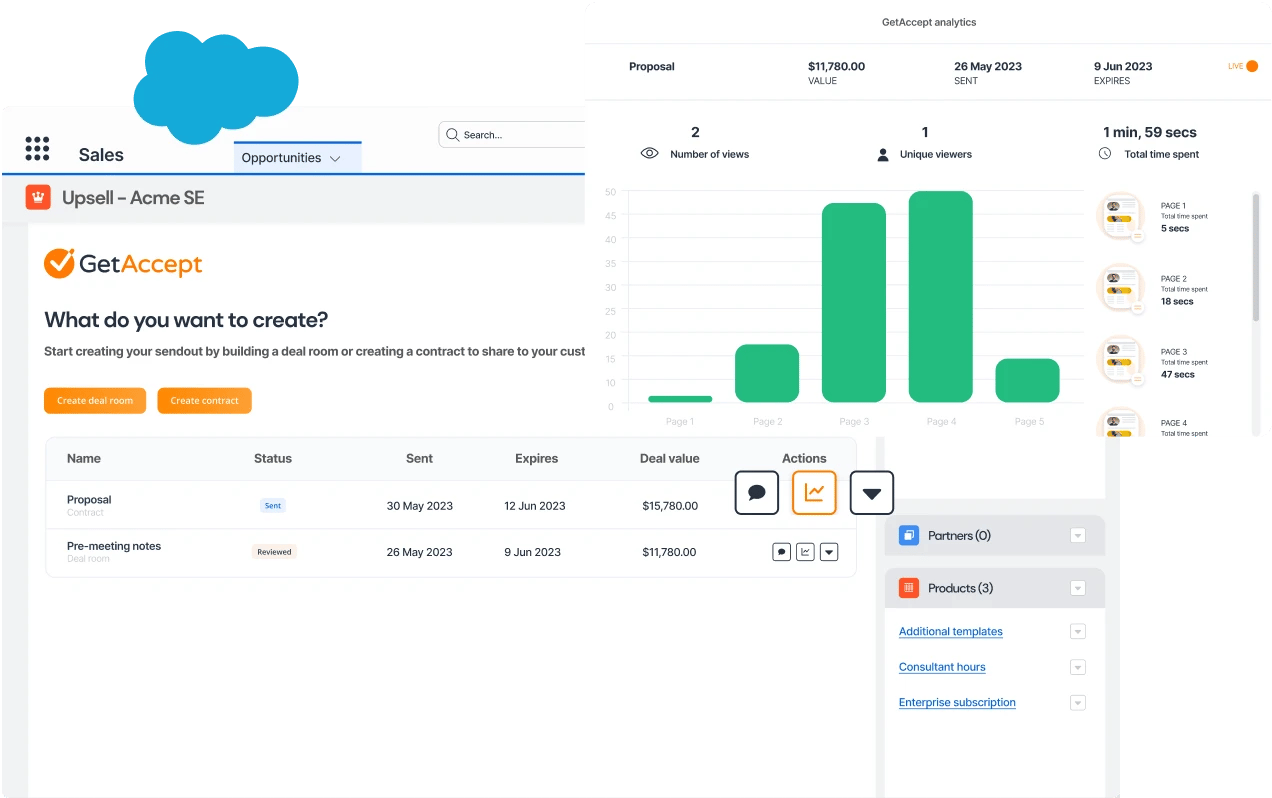Click the Status column header
The image size is (1272, 798).
[273, 458]
